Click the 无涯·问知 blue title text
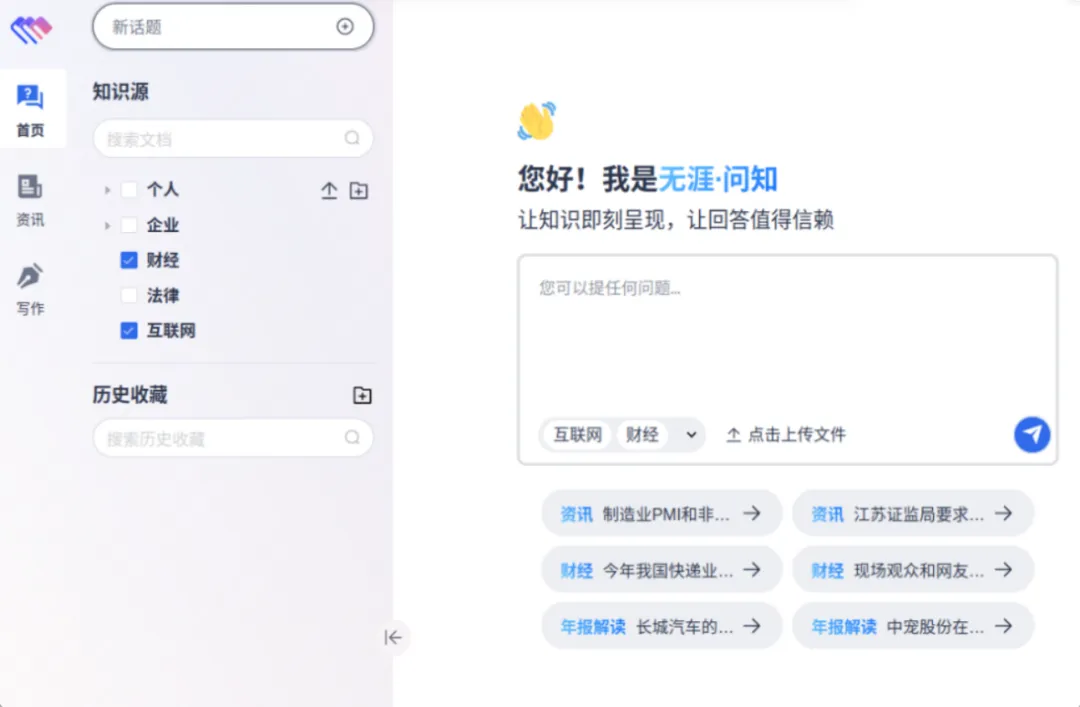 point(718,179)
